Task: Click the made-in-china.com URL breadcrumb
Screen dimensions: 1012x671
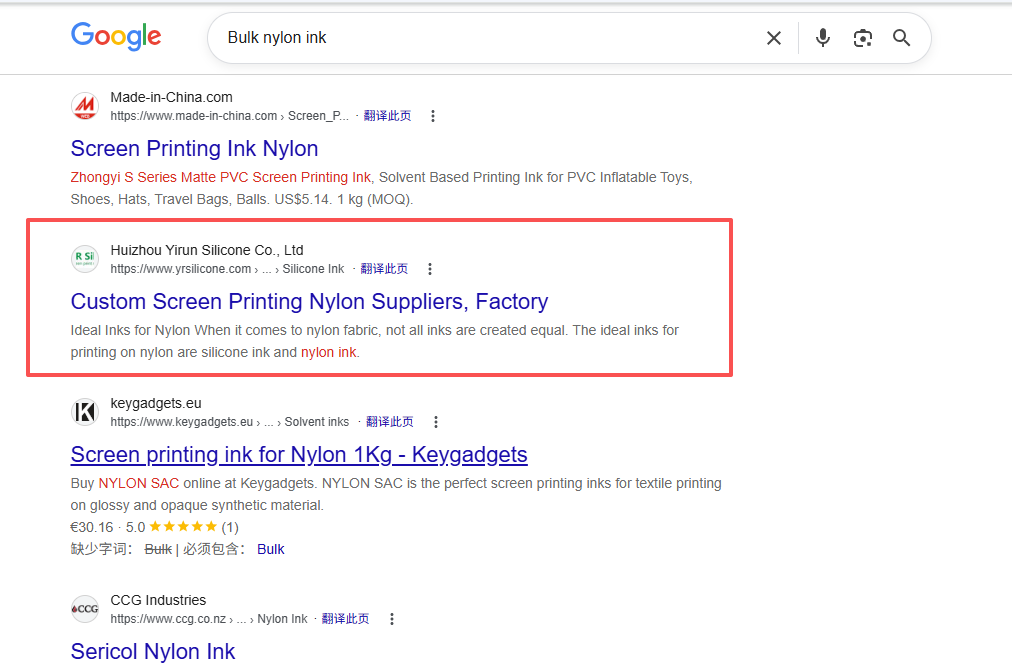Action: (229, 116)
